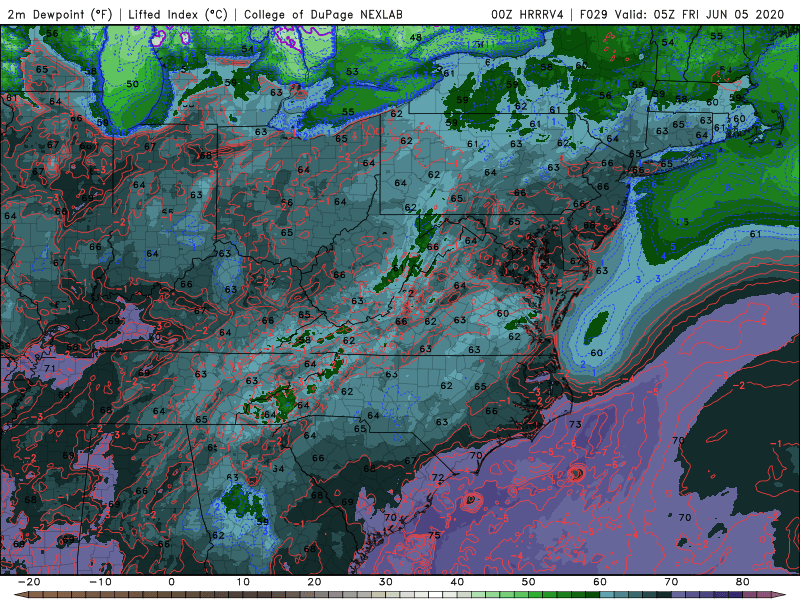Click the 50 dewpoint value over Lake Michigan

pos(132,84)
